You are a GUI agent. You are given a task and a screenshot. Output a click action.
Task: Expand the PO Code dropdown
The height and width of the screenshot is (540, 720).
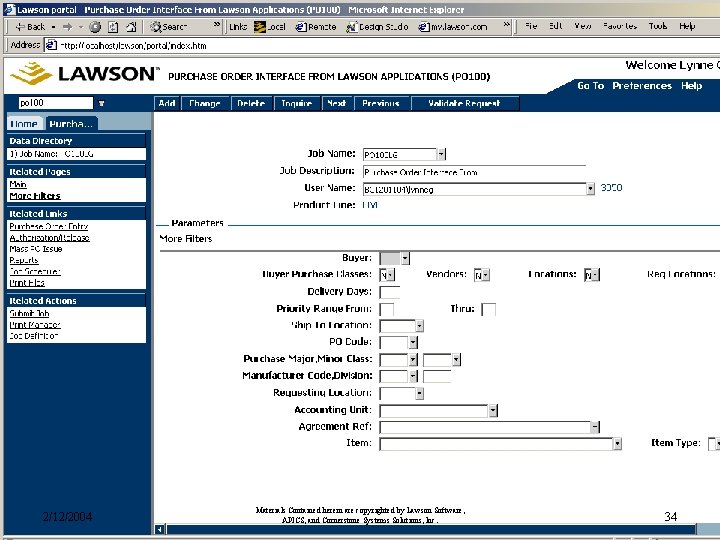413,343
